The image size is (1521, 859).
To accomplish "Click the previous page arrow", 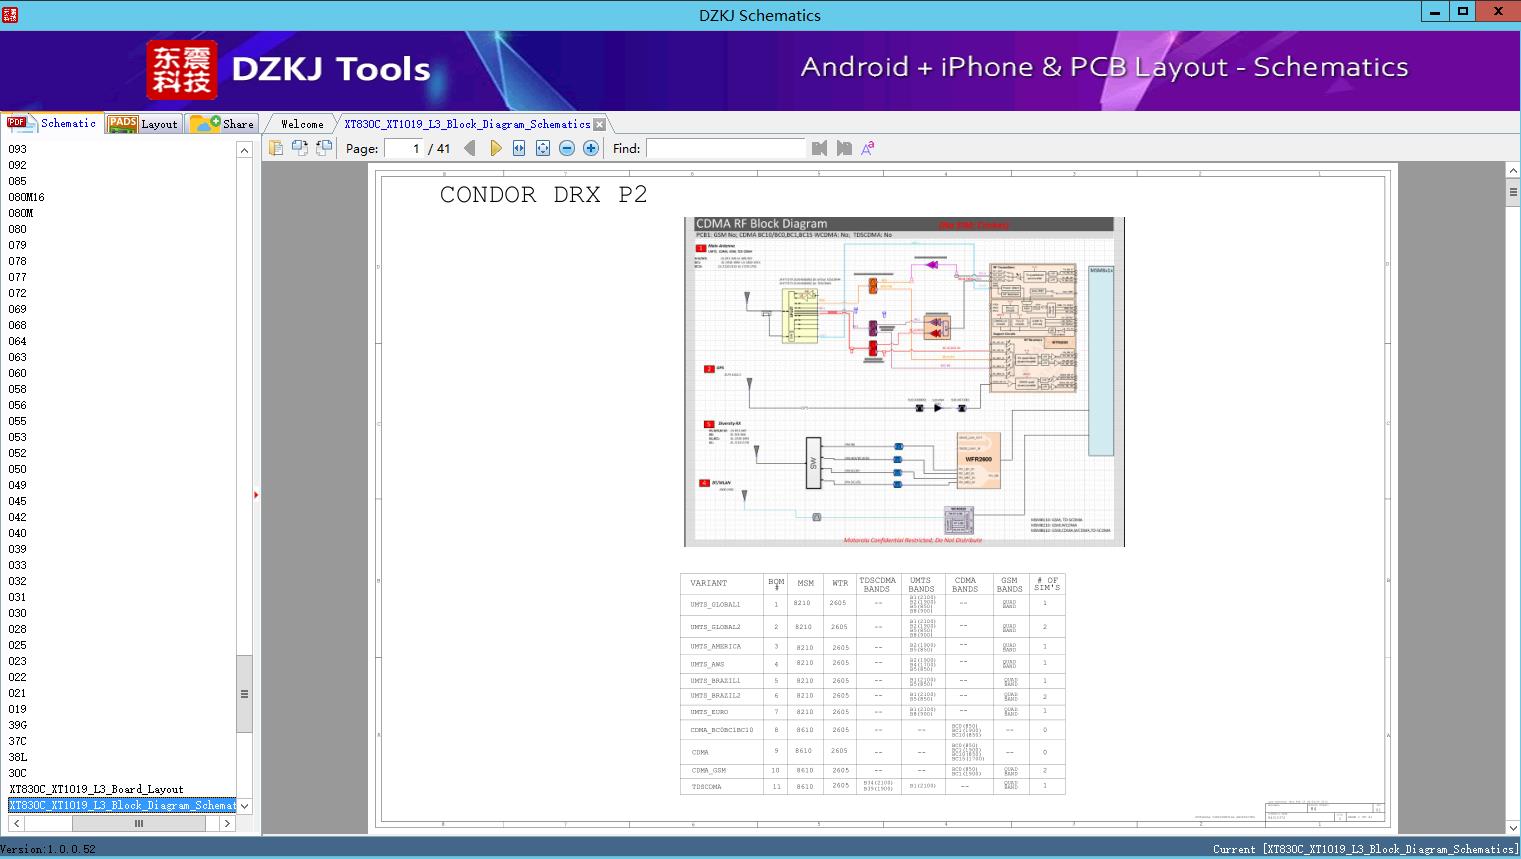I will (470, 148).
